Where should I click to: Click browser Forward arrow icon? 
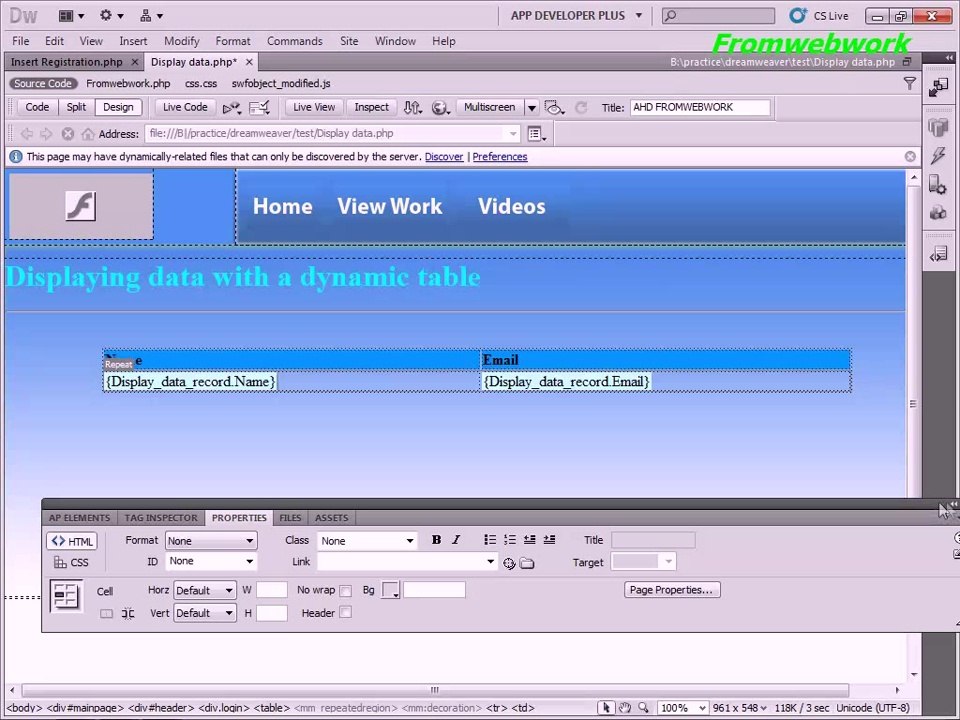(x=46, y=133)
